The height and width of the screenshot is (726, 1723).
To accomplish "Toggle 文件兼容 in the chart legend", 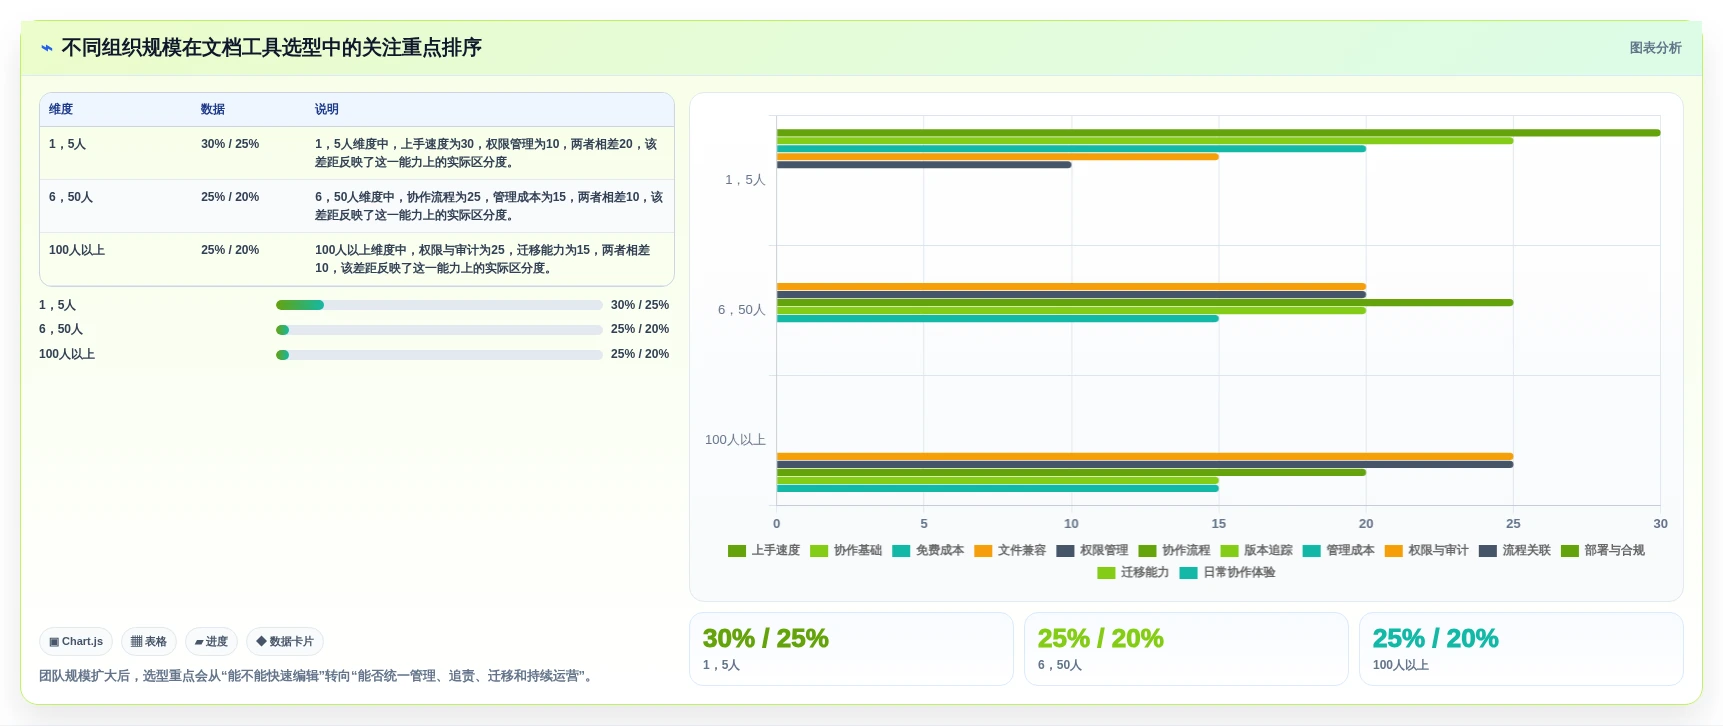I will point(1010,551).
